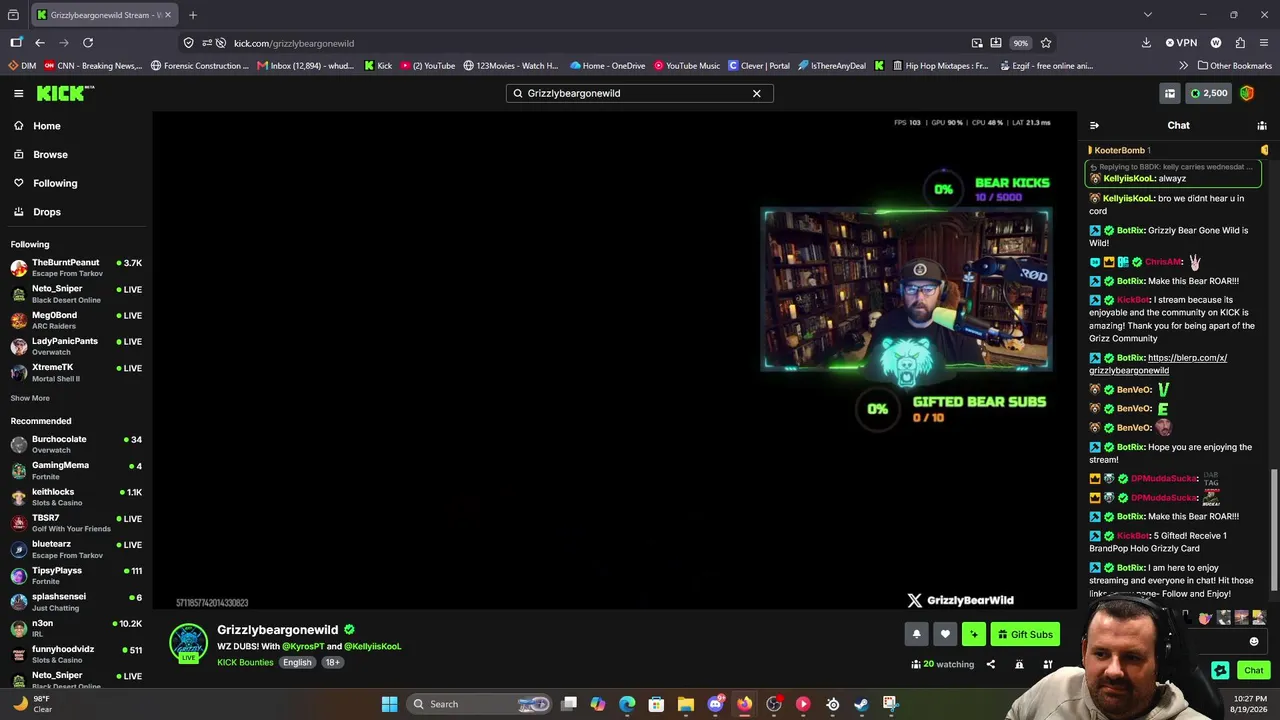Open Hip Hop Mixtapes bookmark
The height and width of the screenshot is (720, 1280).
[938, 66]
